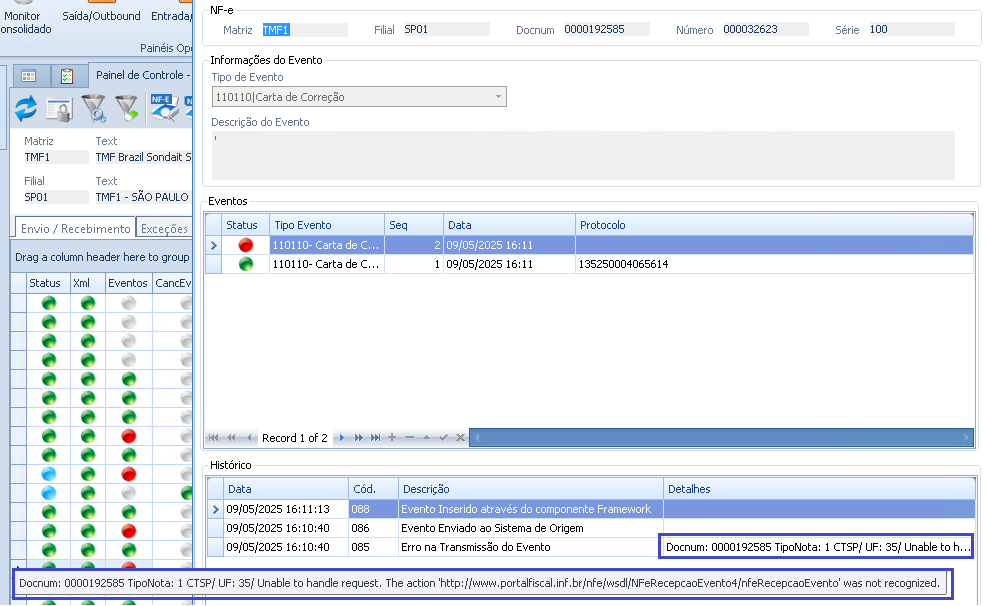Click the blue Refresh arrows icon
The width and height of the screenshot is (990, 606).
click(25, 108)
